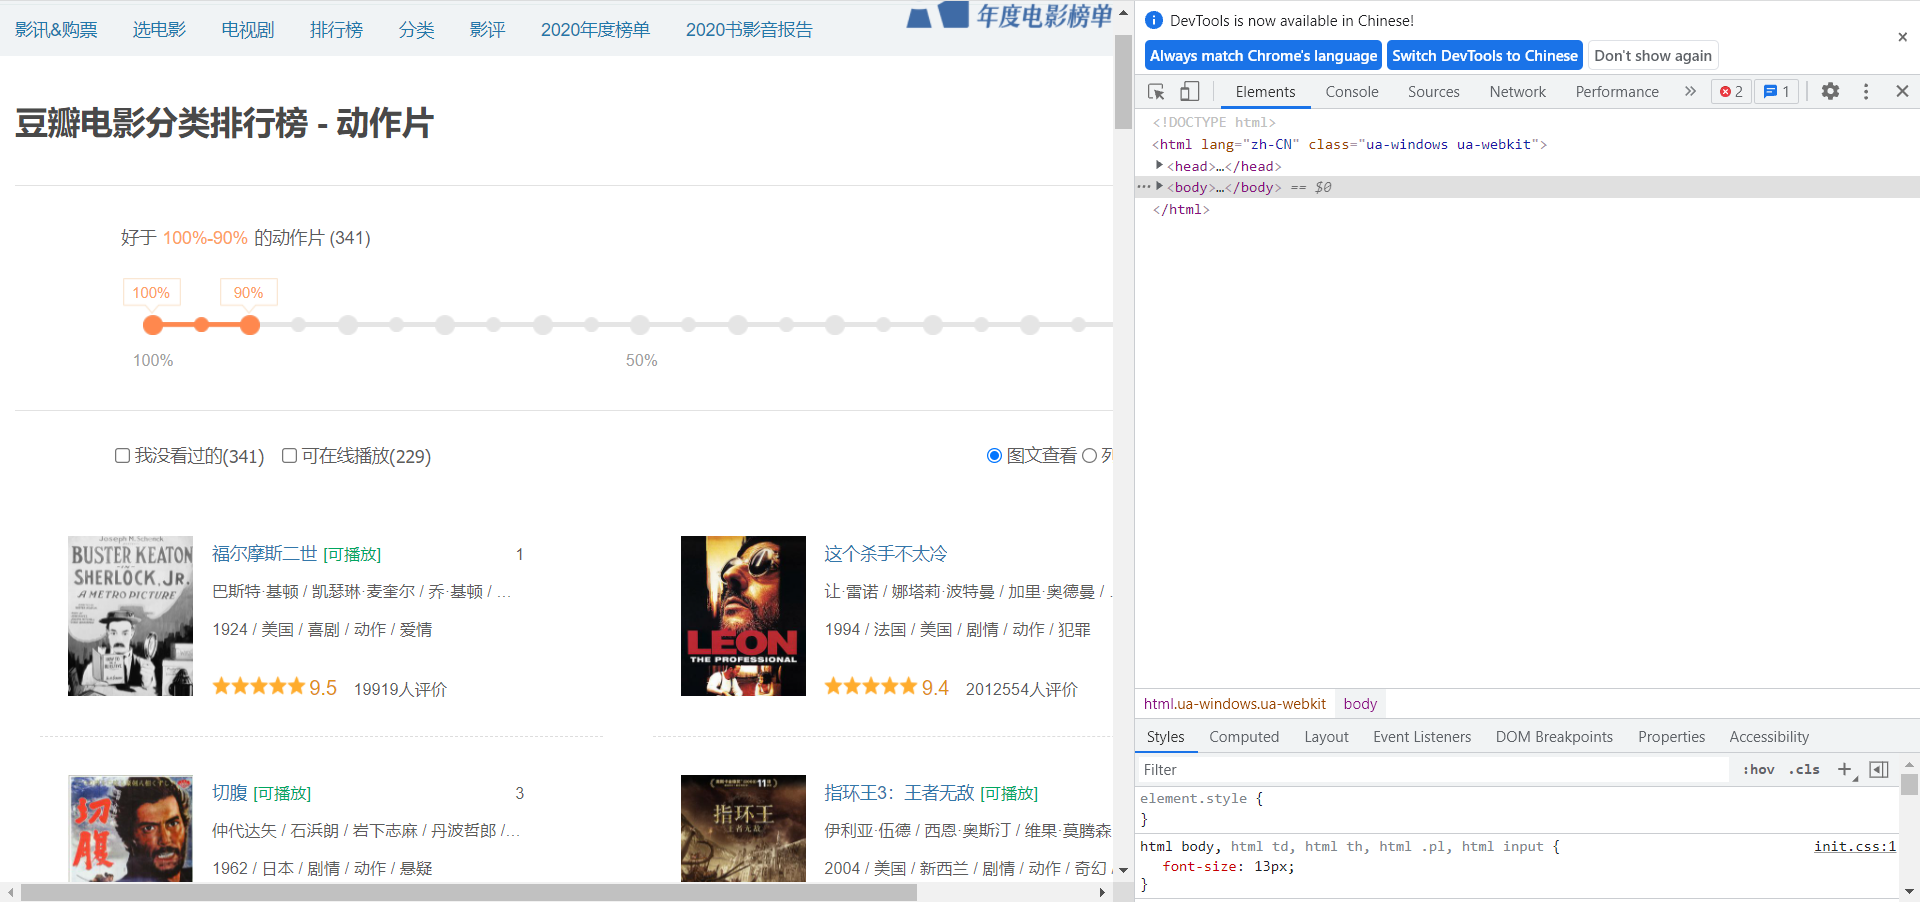Open the Performance tab
Viewport: 1920px width, 902px height.
[1617, 91]
